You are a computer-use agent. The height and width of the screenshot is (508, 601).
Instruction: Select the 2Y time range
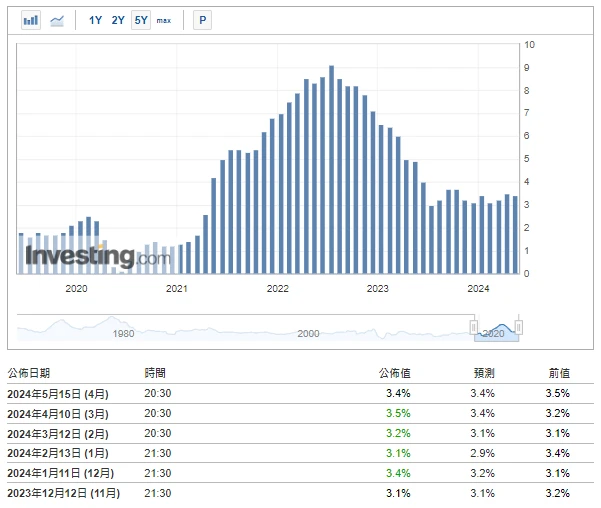(x=118, y=20)
